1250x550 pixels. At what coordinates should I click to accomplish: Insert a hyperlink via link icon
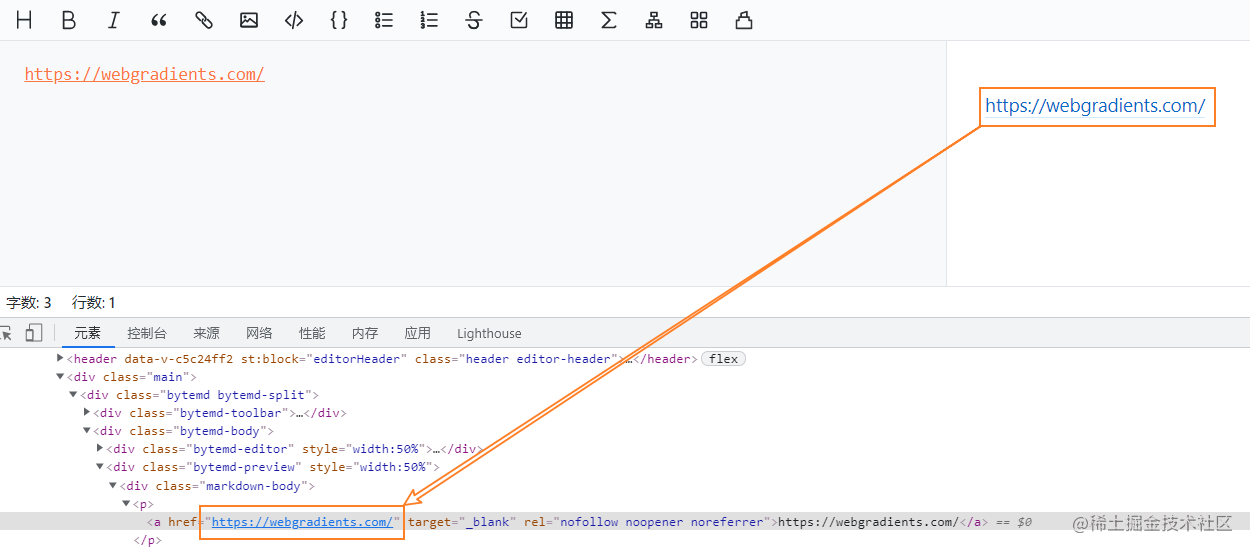pyautogui.click(x=204, y=20)
